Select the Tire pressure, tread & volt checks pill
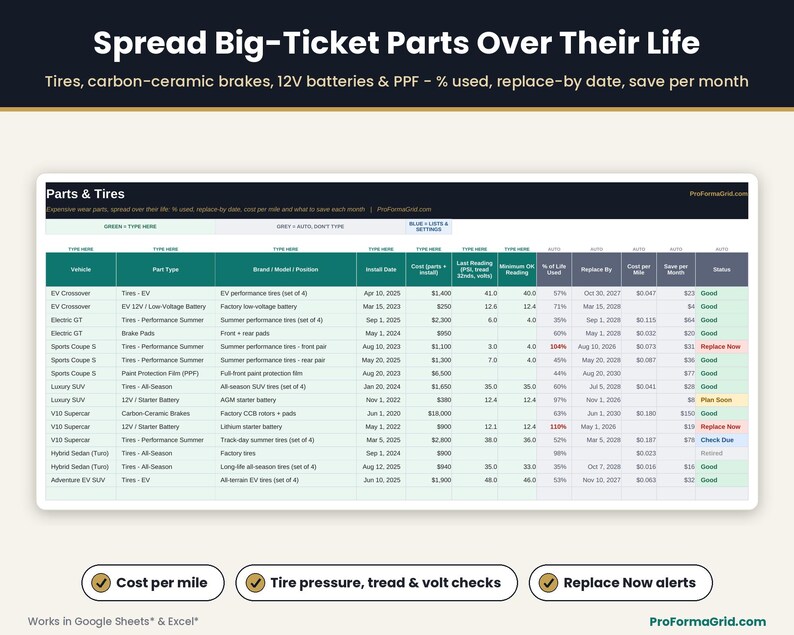 click(x=377, y=583)
